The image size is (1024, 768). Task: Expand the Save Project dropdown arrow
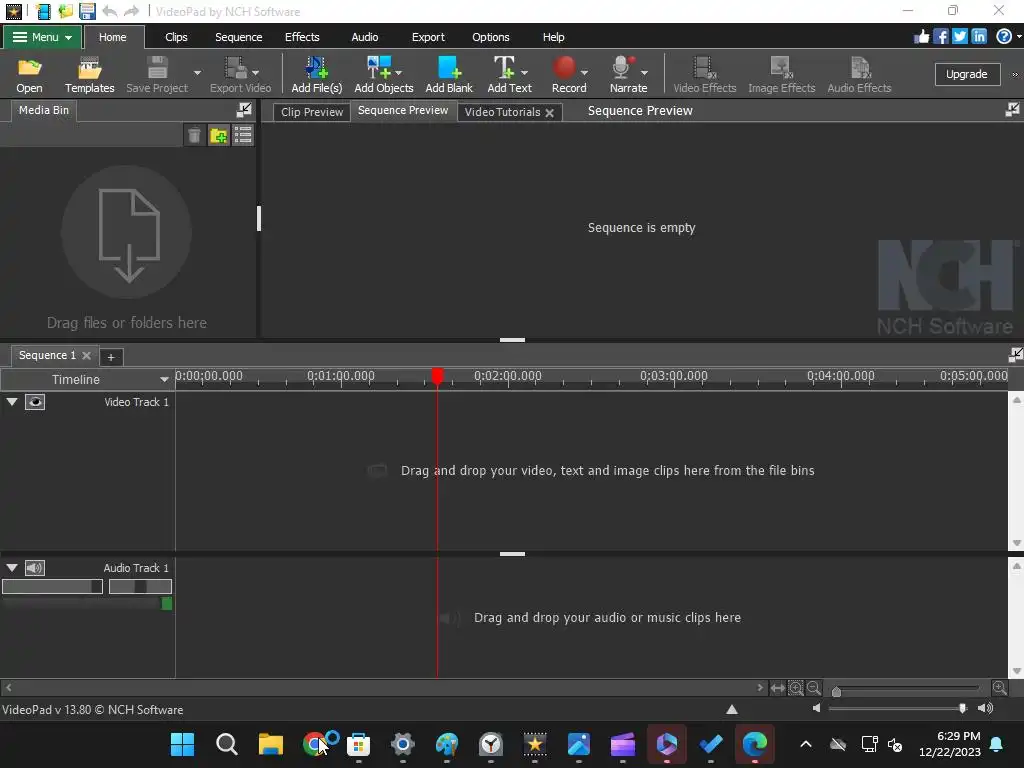click(197, 72)
